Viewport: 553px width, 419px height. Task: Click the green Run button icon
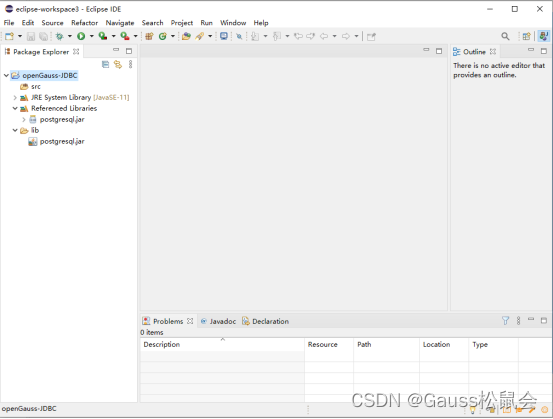click(x=81, y=36)
